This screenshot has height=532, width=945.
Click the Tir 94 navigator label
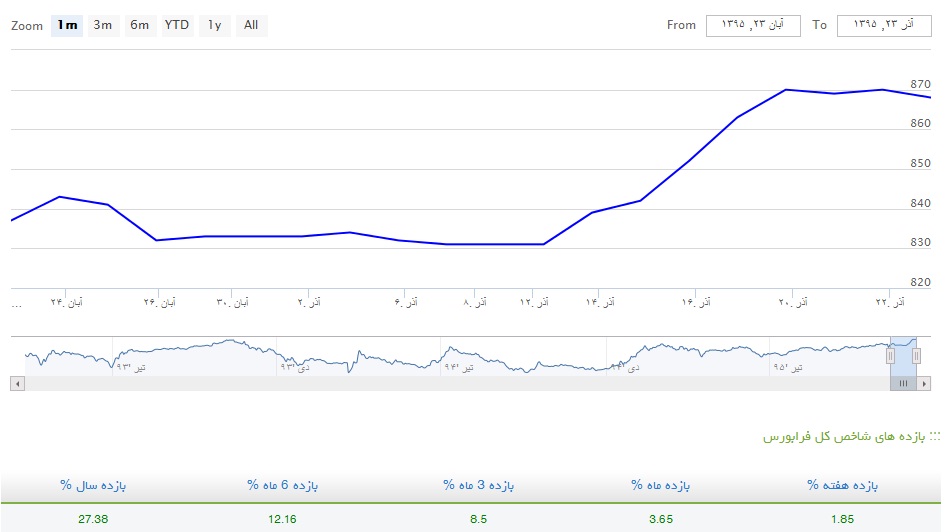[x=459, y=367]
